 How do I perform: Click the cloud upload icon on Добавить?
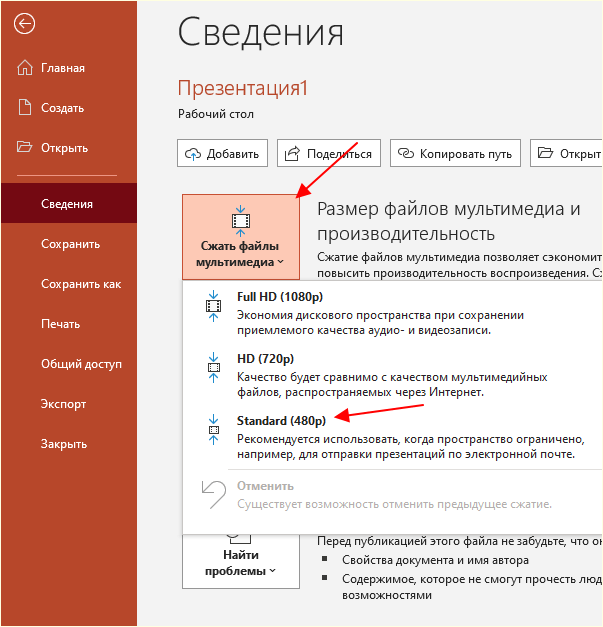(193, 154)
